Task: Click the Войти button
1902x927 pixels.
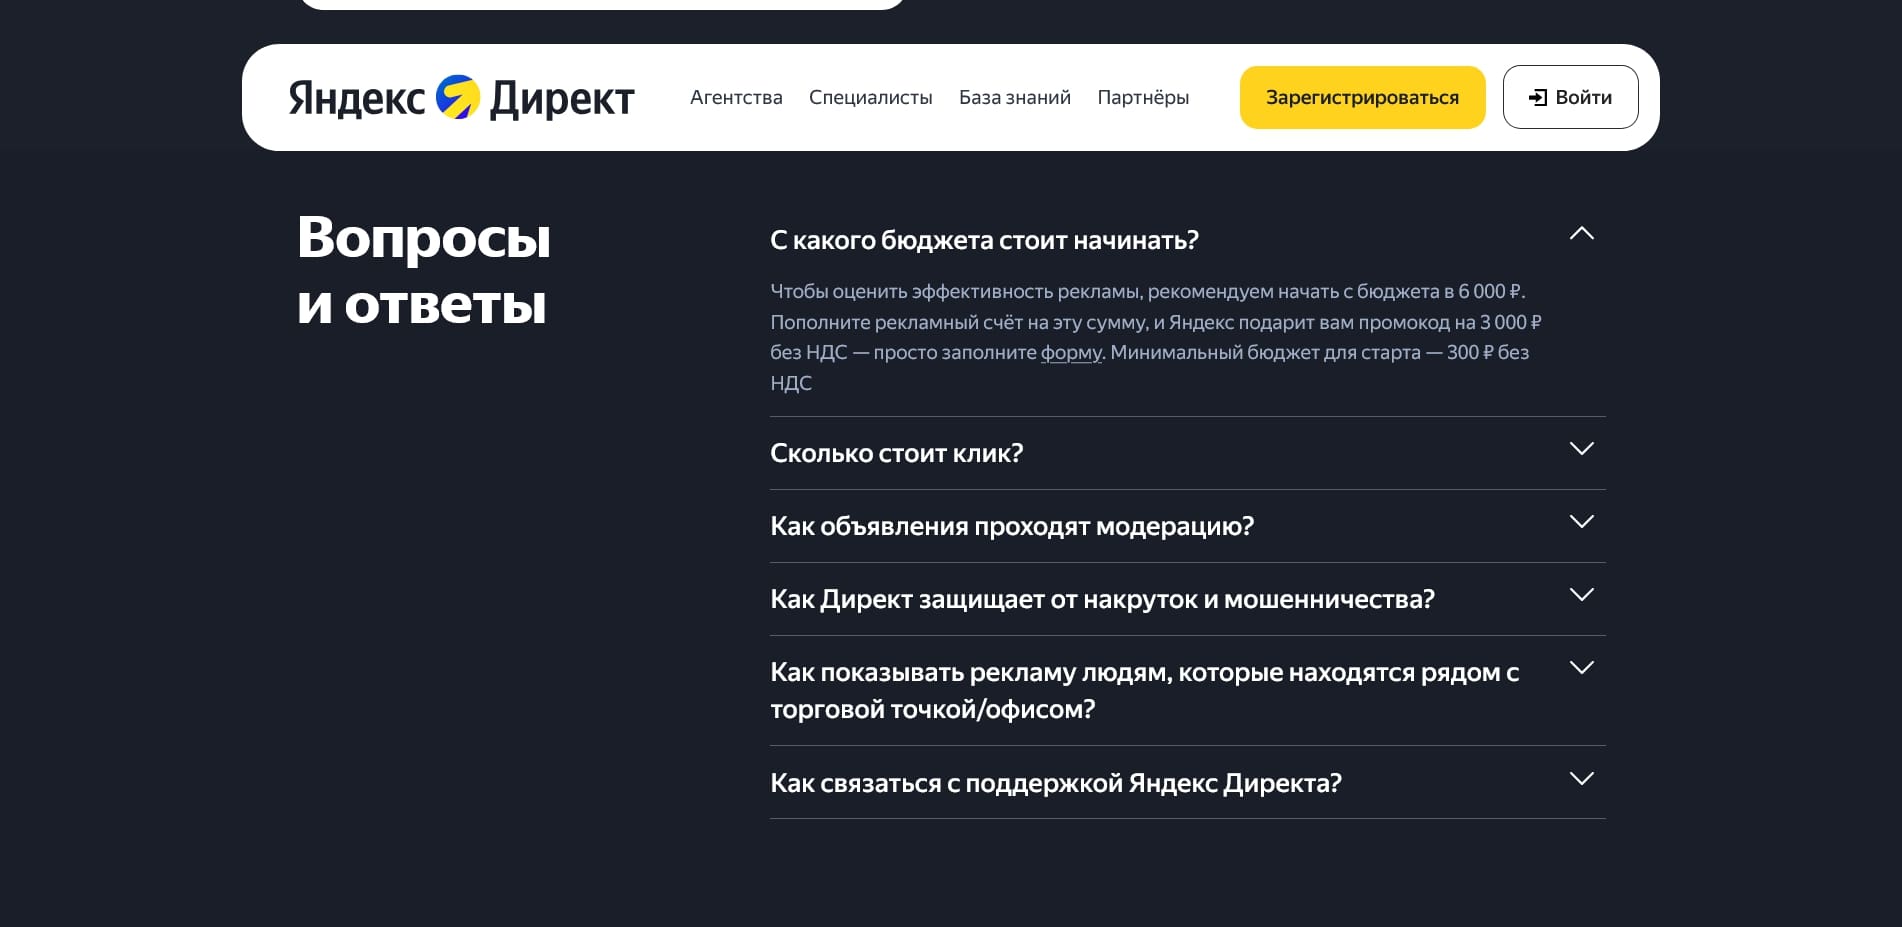Action: 1569,97
